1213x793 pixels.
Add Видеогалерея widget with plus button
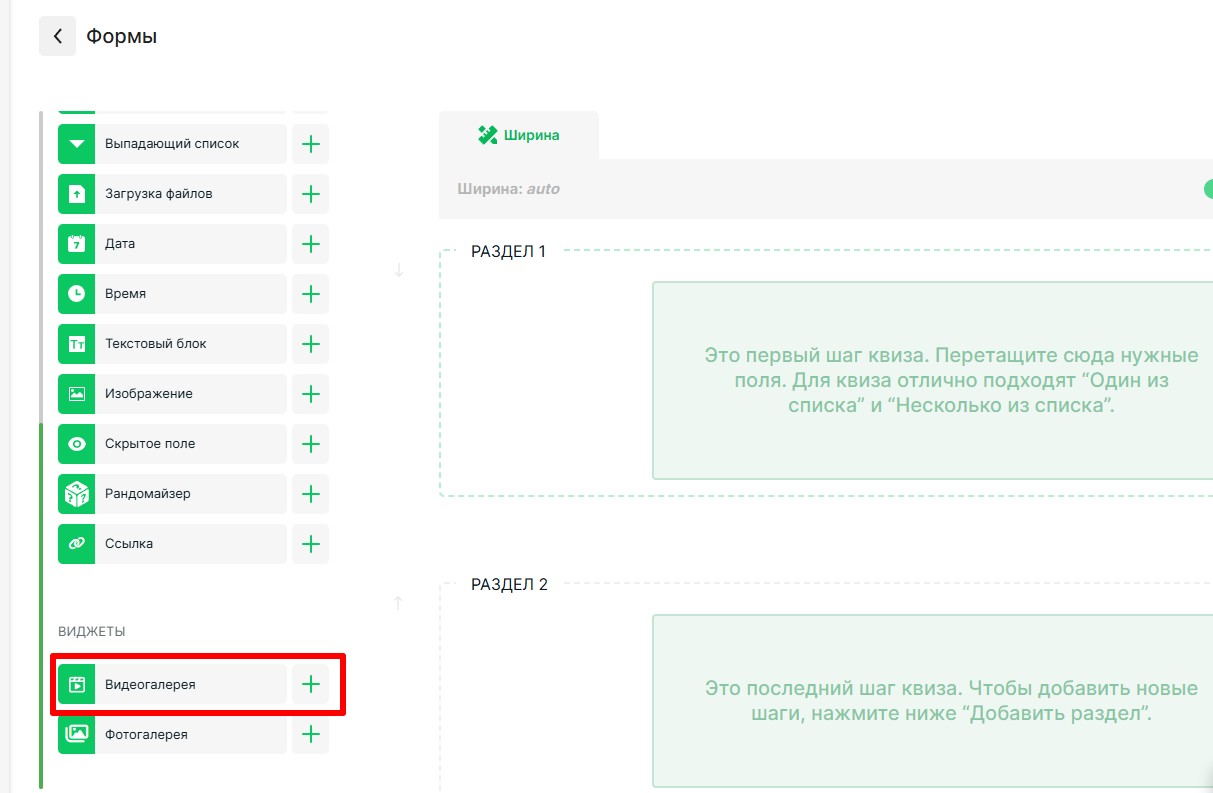click(311, 684)
